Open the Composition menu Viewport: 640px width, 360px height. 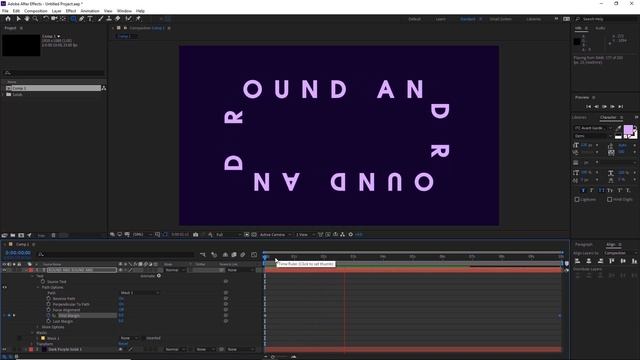coord(36,11)
